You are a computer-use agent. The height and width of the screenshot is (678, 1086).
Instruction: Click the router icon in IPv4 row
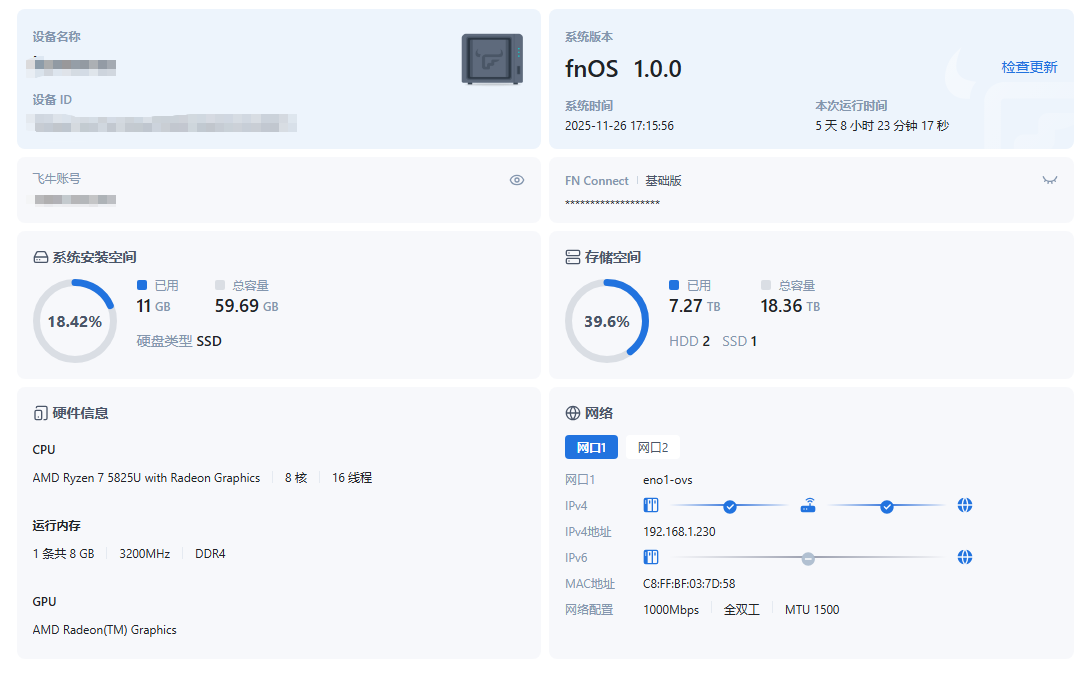point(808,506)
